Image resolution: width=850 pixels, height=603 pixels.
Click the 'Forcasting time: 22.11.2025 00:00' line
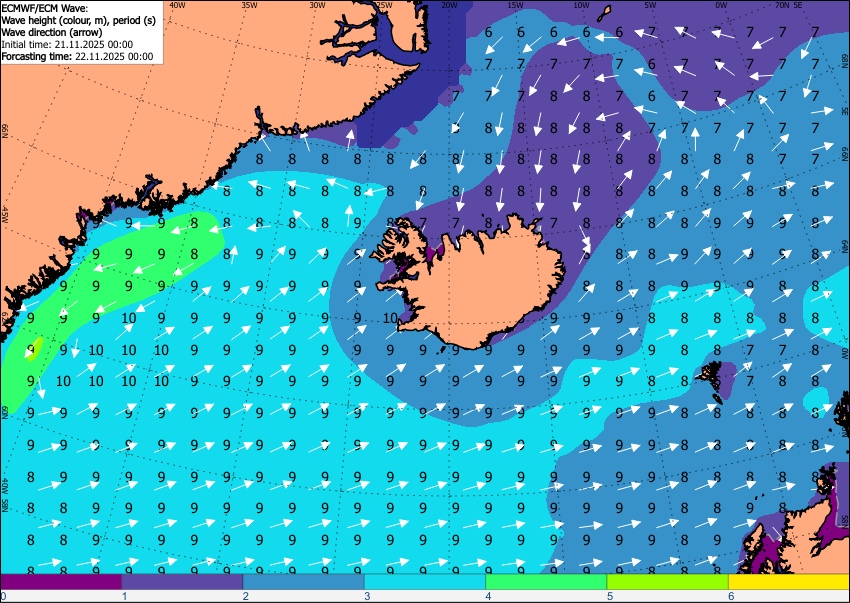pyautogui.click(x=77, y=56)
